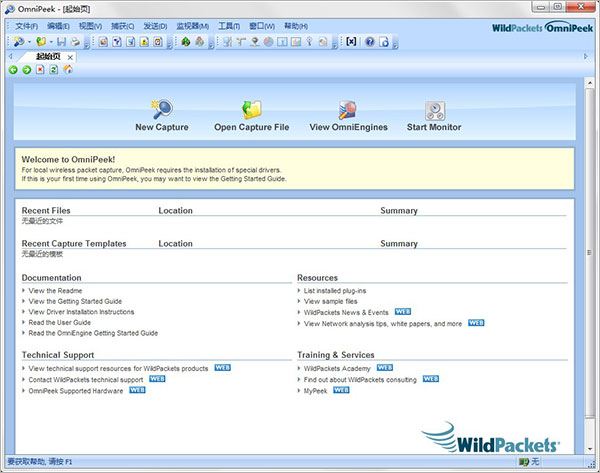Click the large Start Monitor gauge icon
Viewport: 600px width, 473px height.
click(435, 111)
